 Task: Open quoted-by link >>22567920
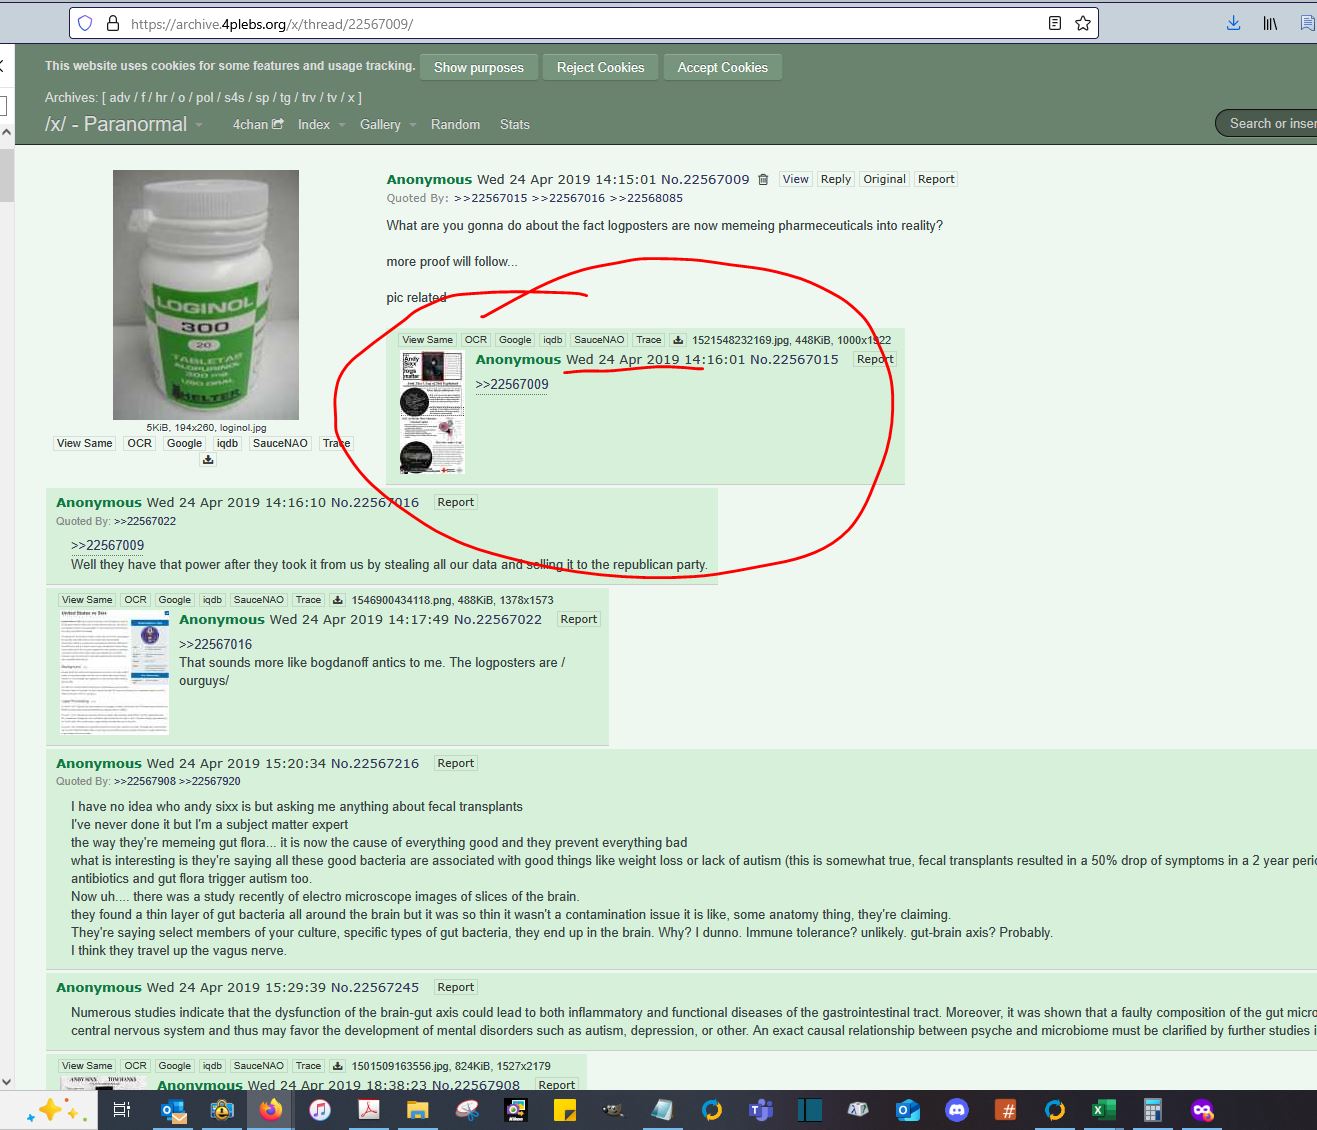pos(210,781)
